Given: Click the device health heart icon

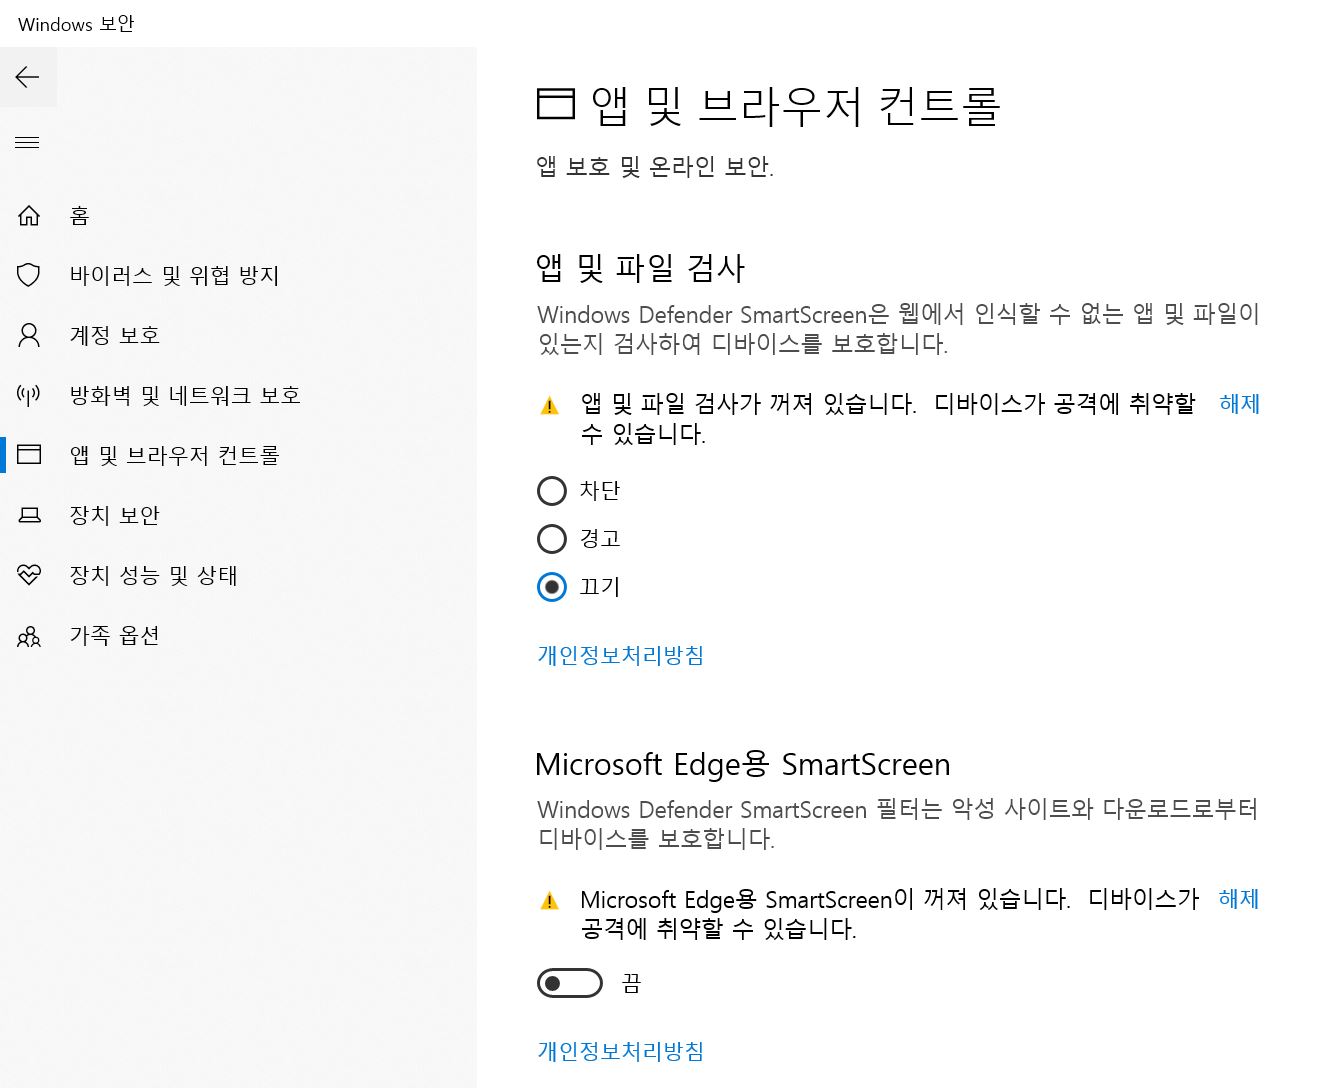Looking at the screenshot, I should click(x=29, y=575).
